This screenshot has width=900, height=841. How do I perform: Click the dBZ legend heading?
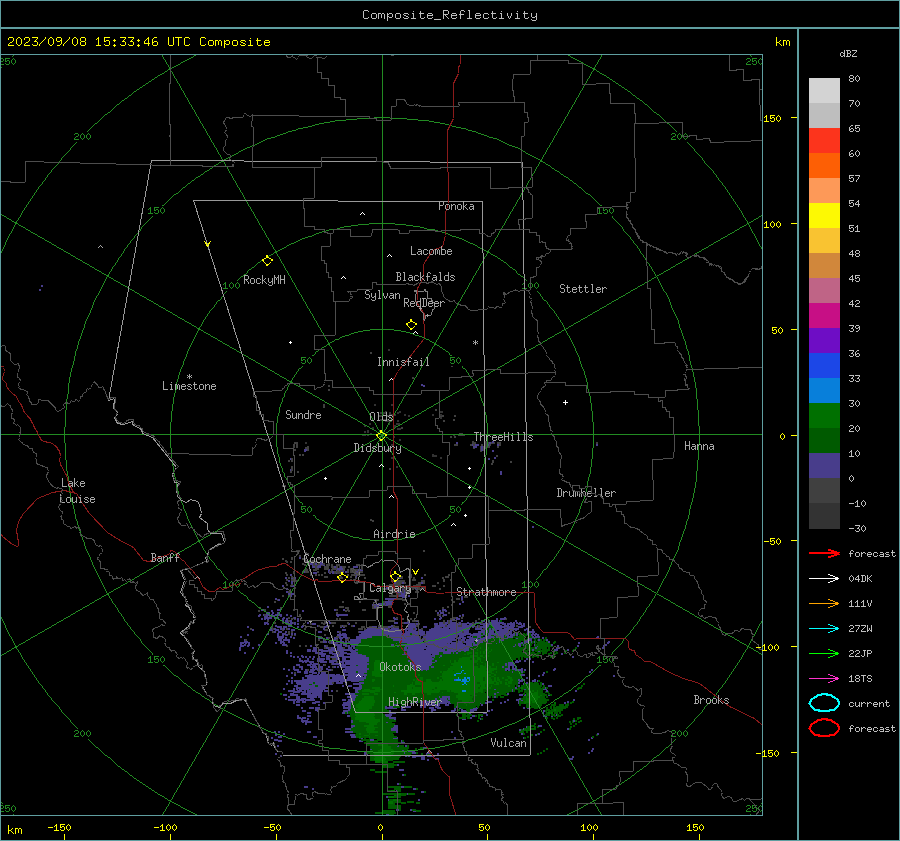tap(848, 54)
